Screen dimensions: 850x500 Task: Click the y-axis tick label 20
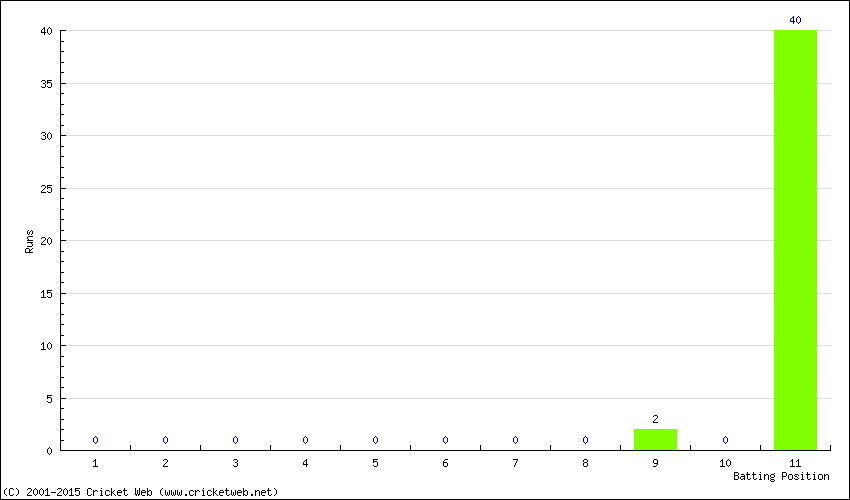tap(47, 241)
